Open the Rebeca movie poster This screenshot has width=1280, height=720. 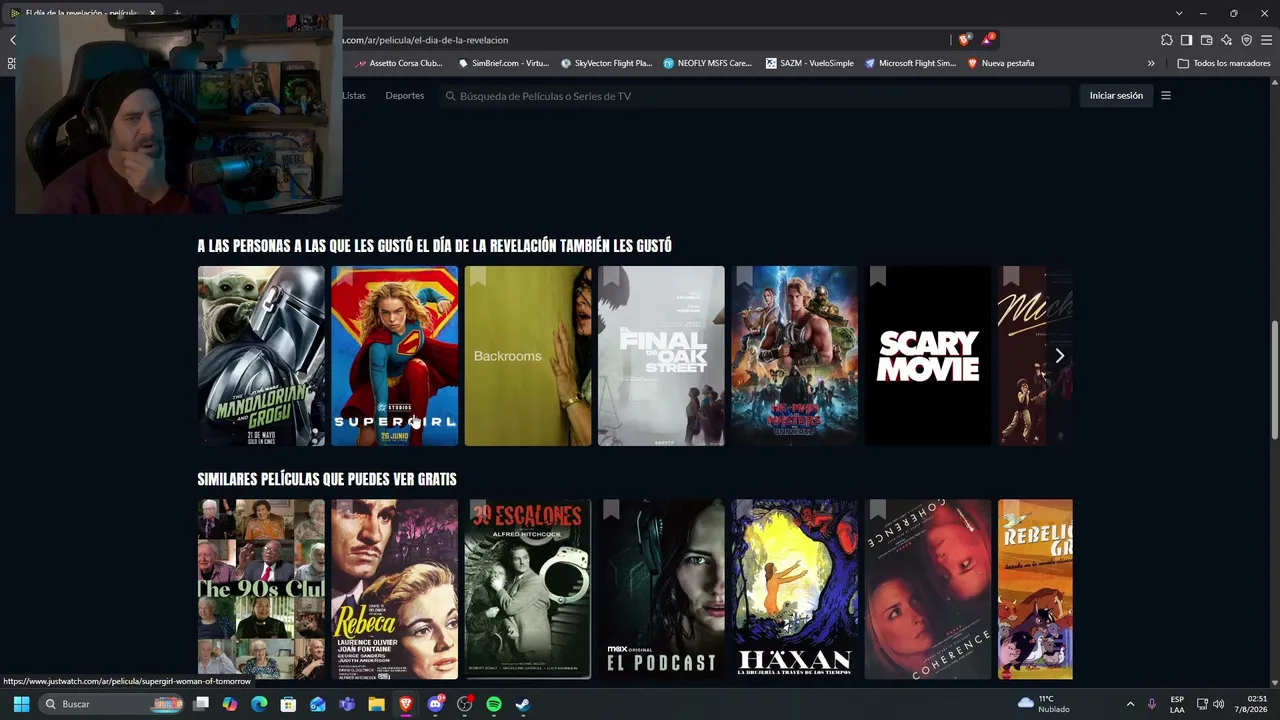pos(395,590)
